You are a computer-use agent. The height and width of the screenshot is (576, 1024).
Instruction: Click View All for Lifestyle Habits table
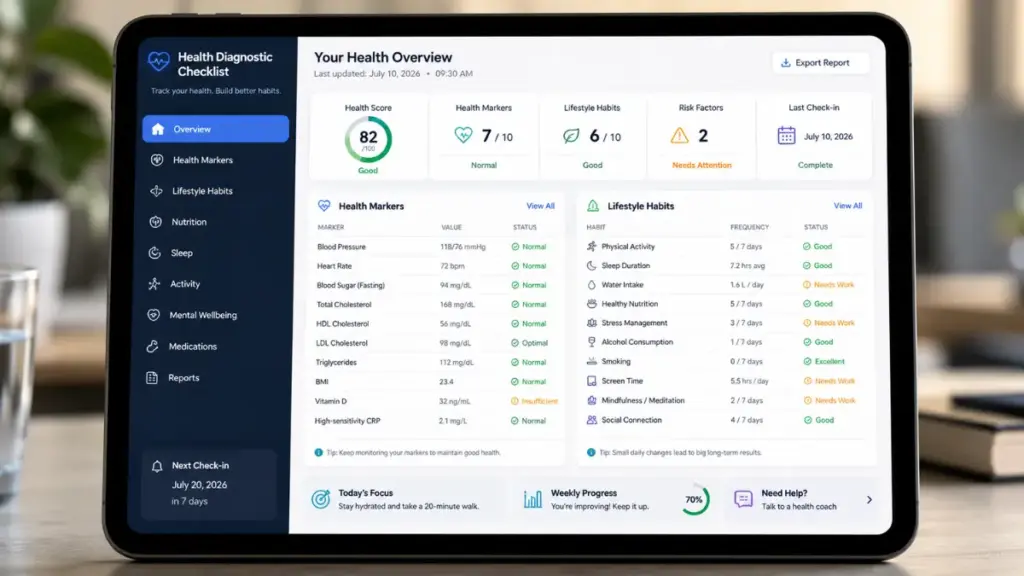[848, 206]
